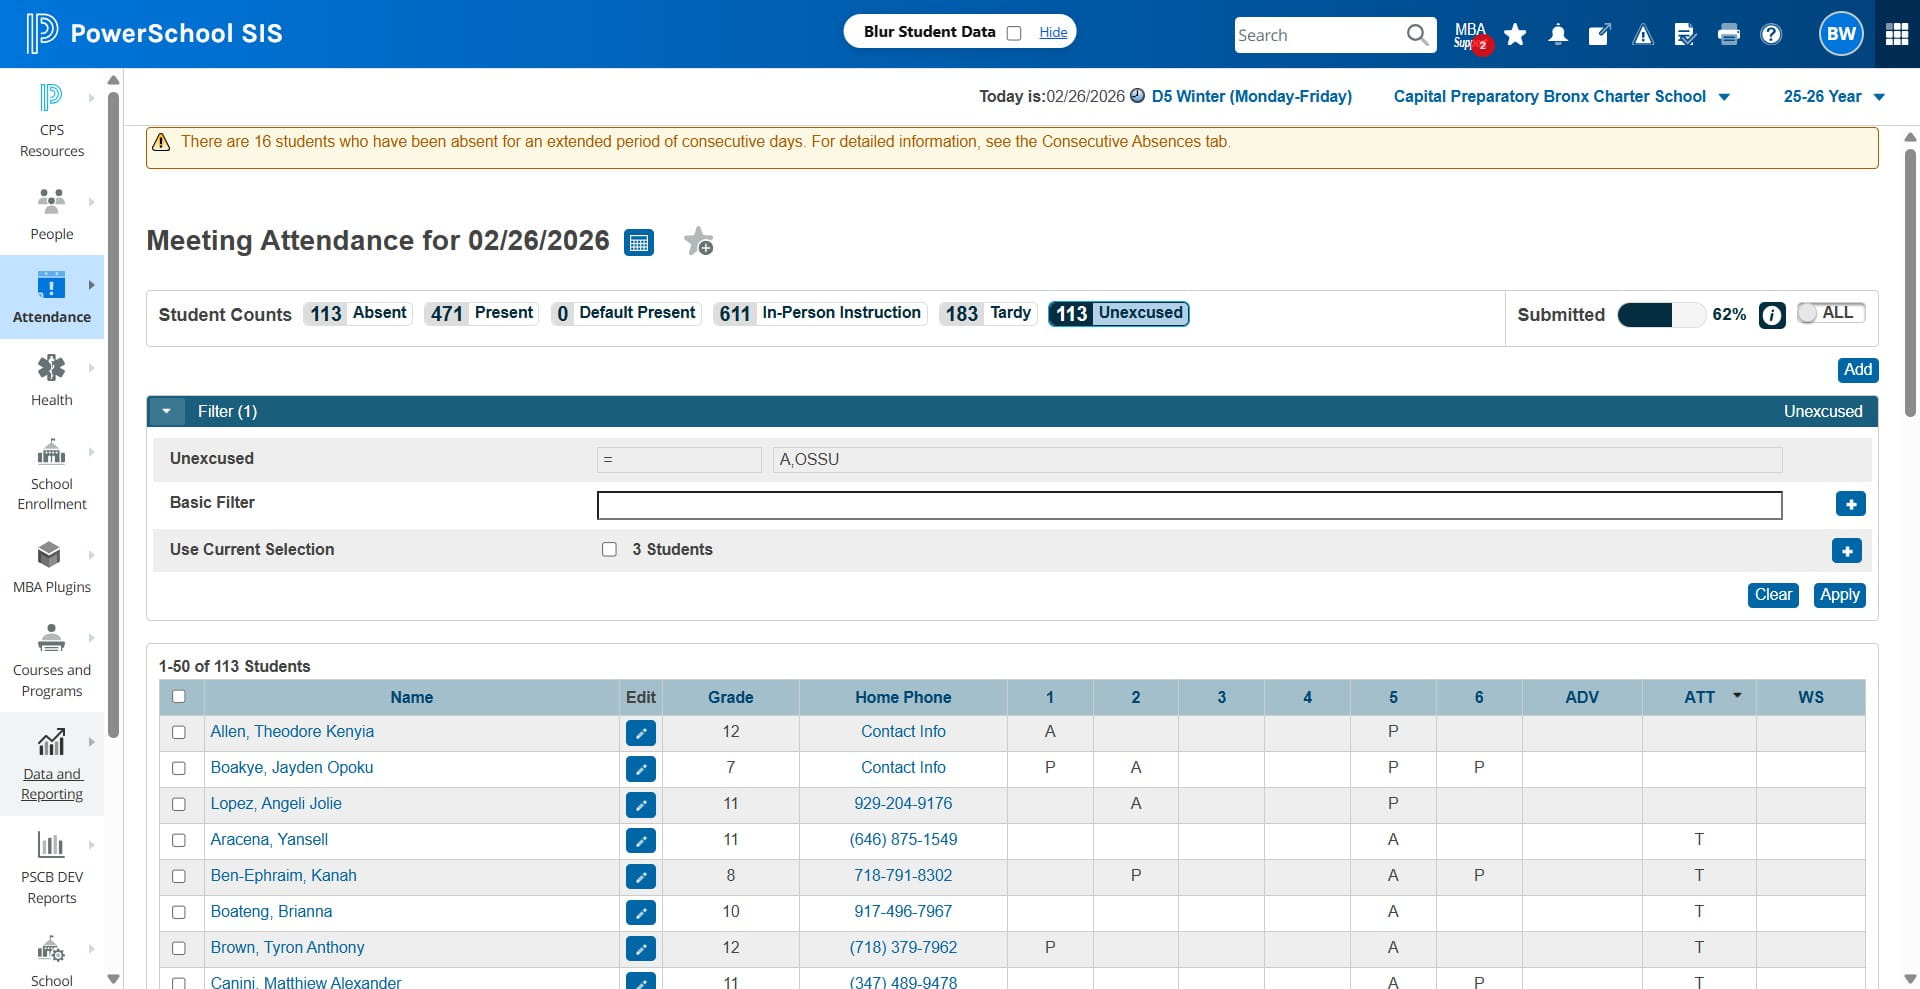The height and width of the screenshot is (989, 1920).
Task: Check the Allen, Theodore Kenyia row
Action: click(179, 732)
